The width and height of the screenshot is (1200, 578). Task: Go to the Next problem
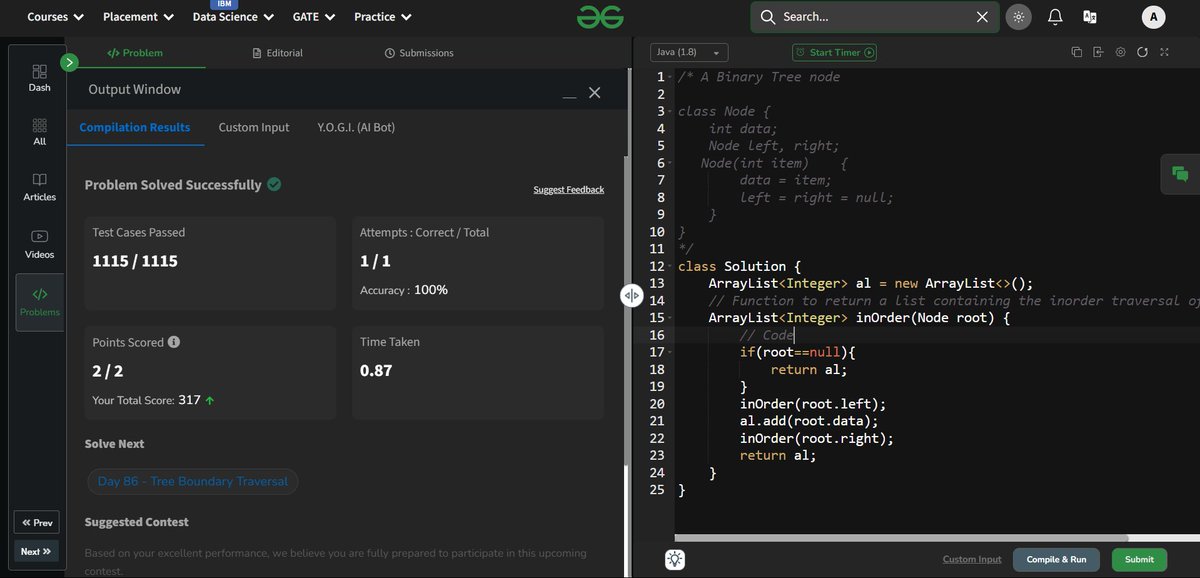pos(37,551)
